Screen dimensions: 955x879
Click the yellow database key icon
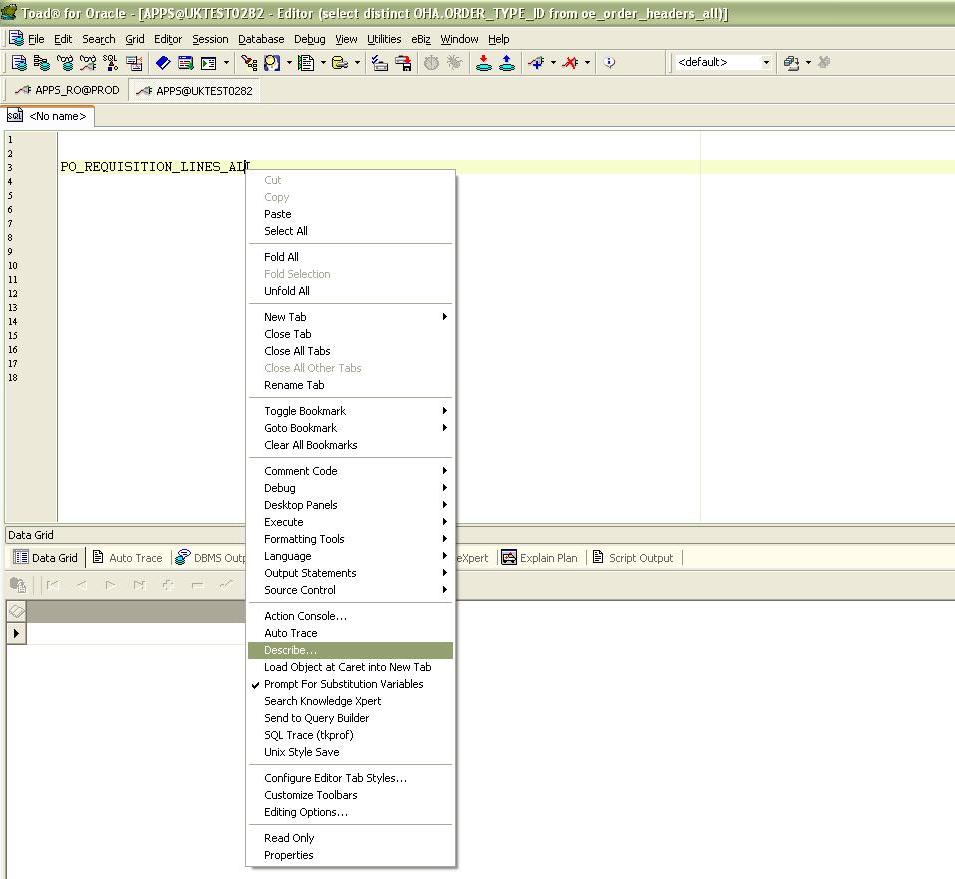(339, 62)
